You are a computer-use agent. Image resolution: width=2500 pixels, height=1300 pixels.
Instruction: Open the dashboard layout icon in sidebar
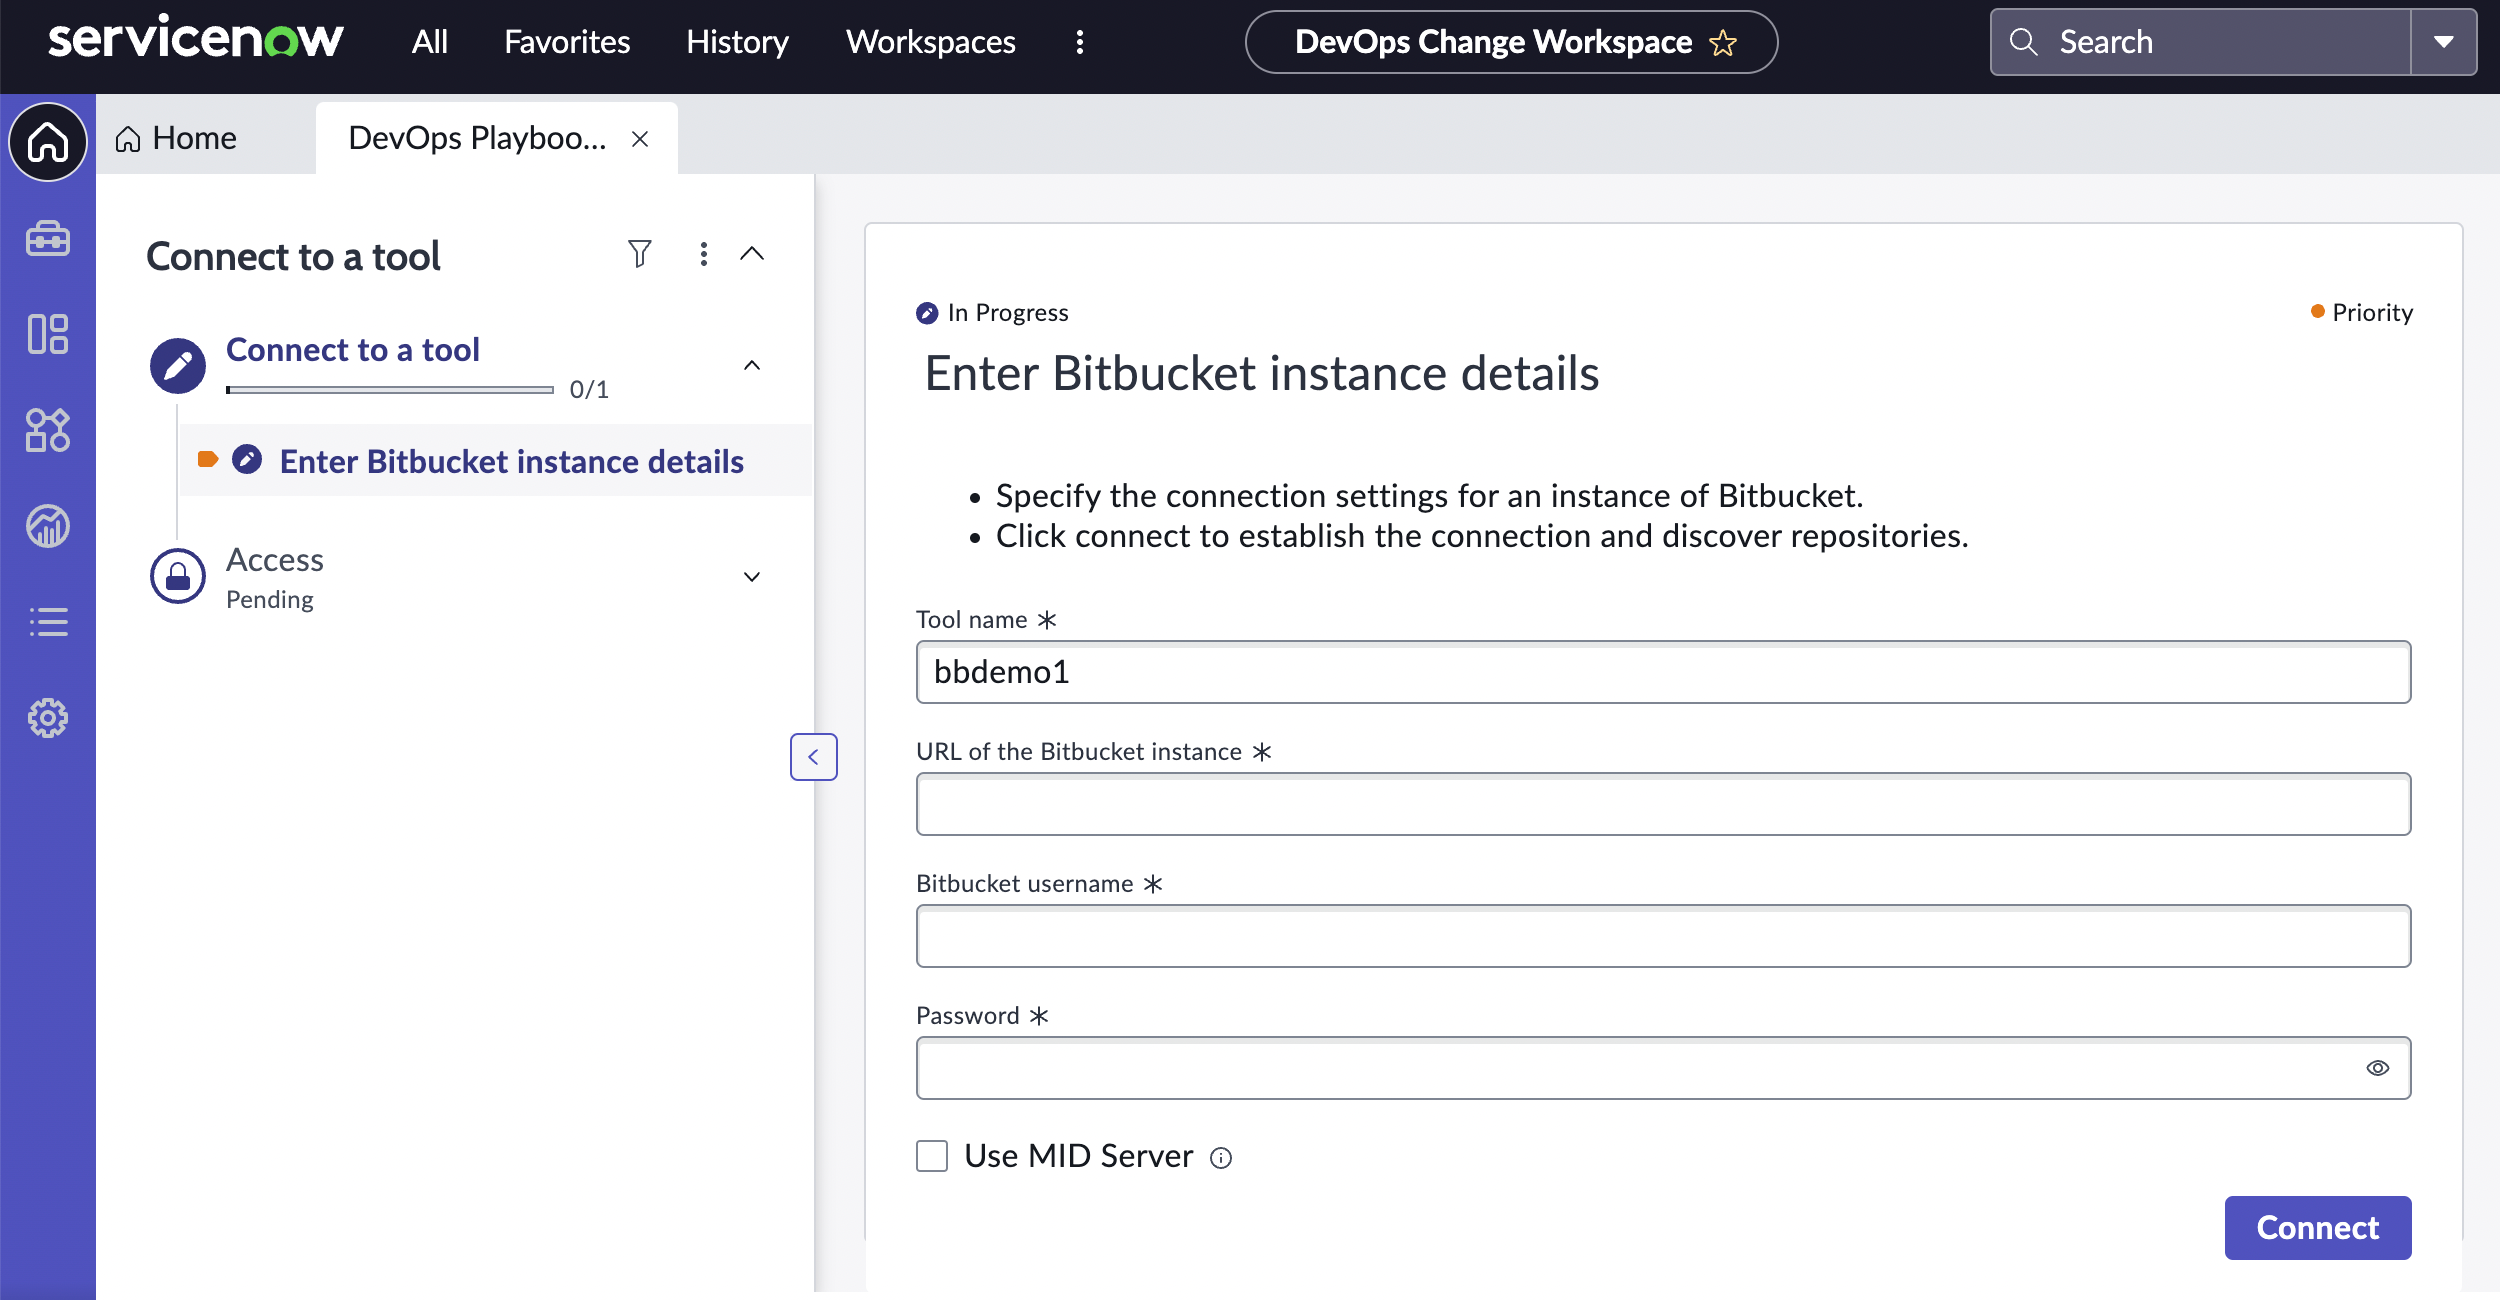pyautogui.click(x=48, y=334)
